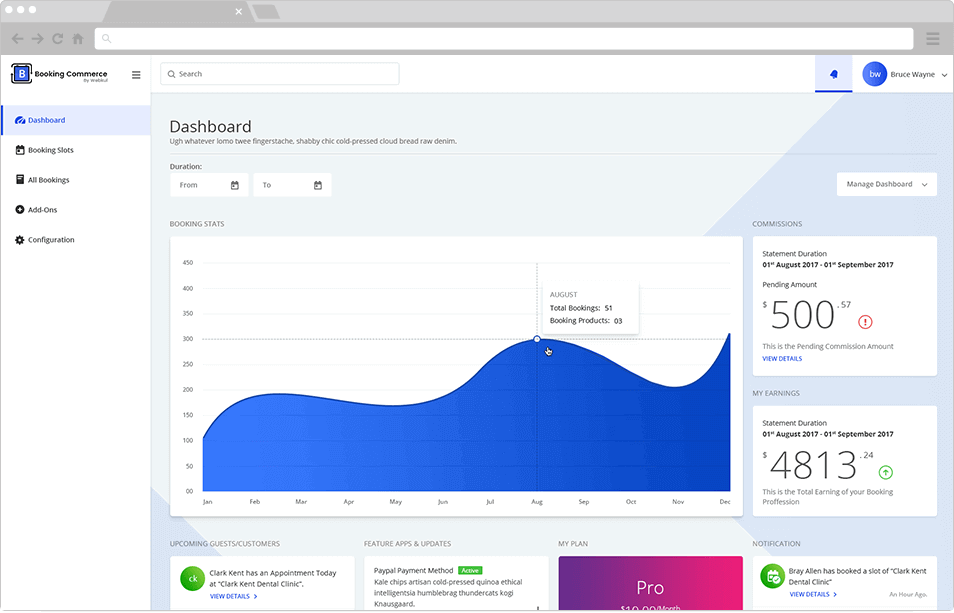Click the green earnings up-arrow icon
The width and height of the screenshot is (954, 613).
tap(885, 473)
